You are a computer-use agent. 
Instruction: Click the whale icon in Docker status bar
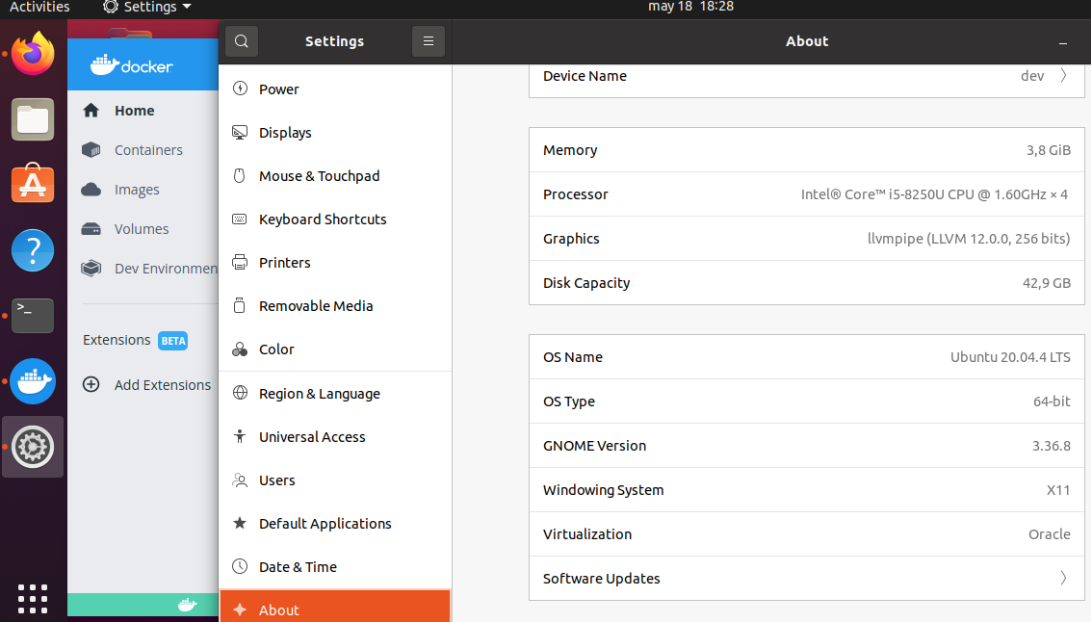(x=187, y=605)
